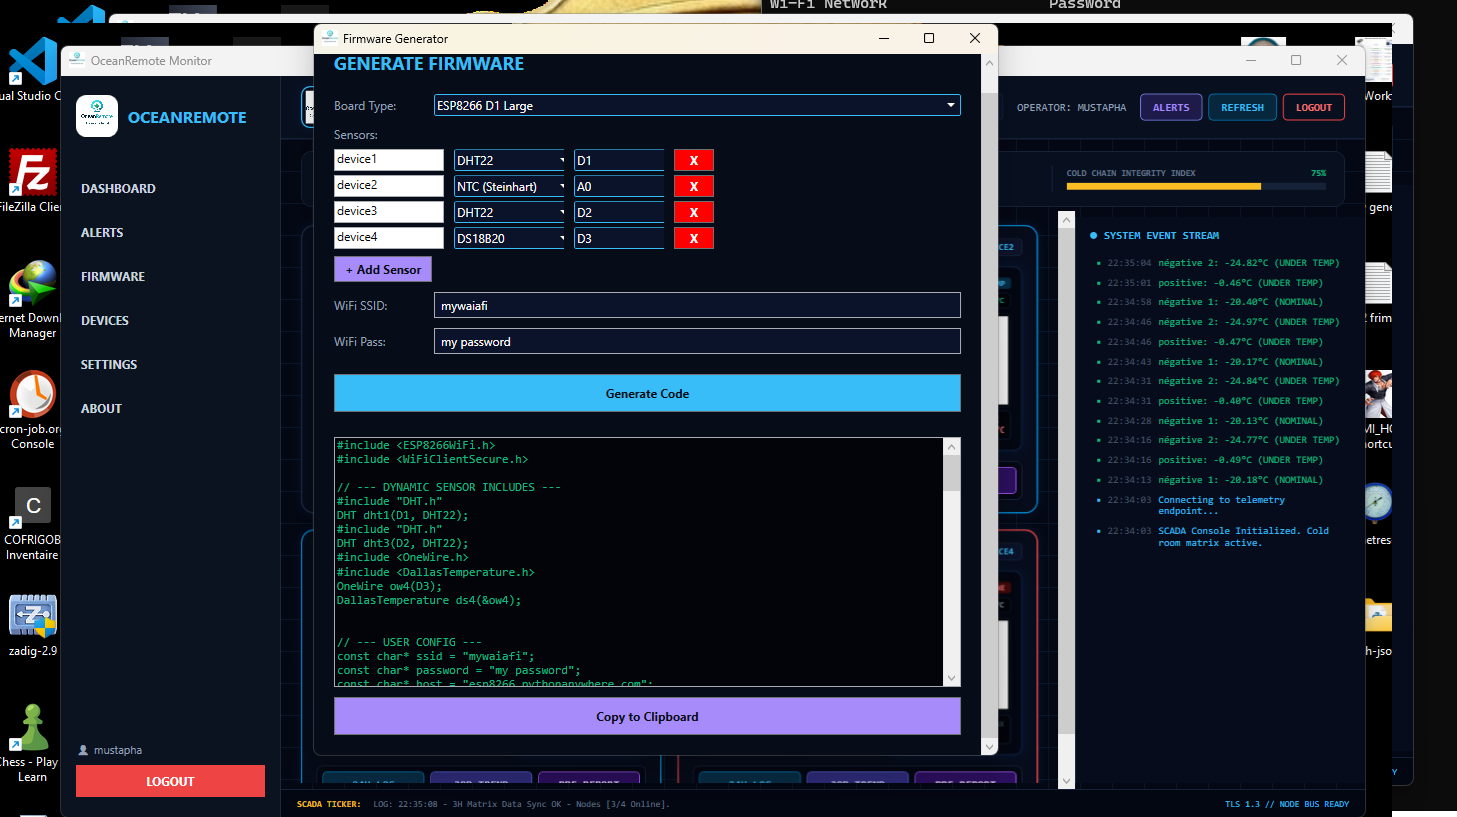Click the WiFi SSID input field

pyautogui.click(x=697, y=305)
